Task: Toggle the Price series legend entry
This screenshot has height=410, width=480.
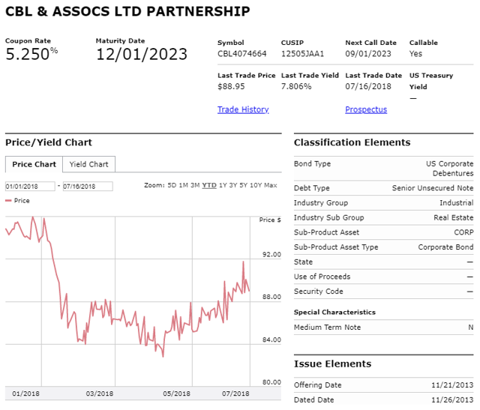Action: [x=18, y=201]
